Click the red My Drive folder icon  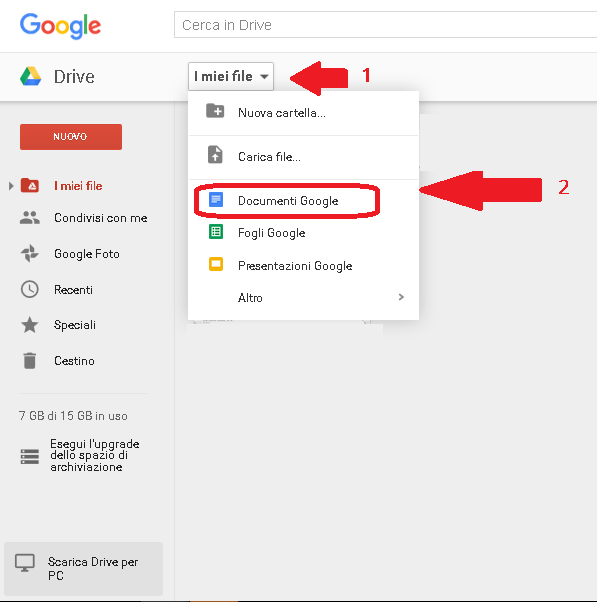(30, 185)
